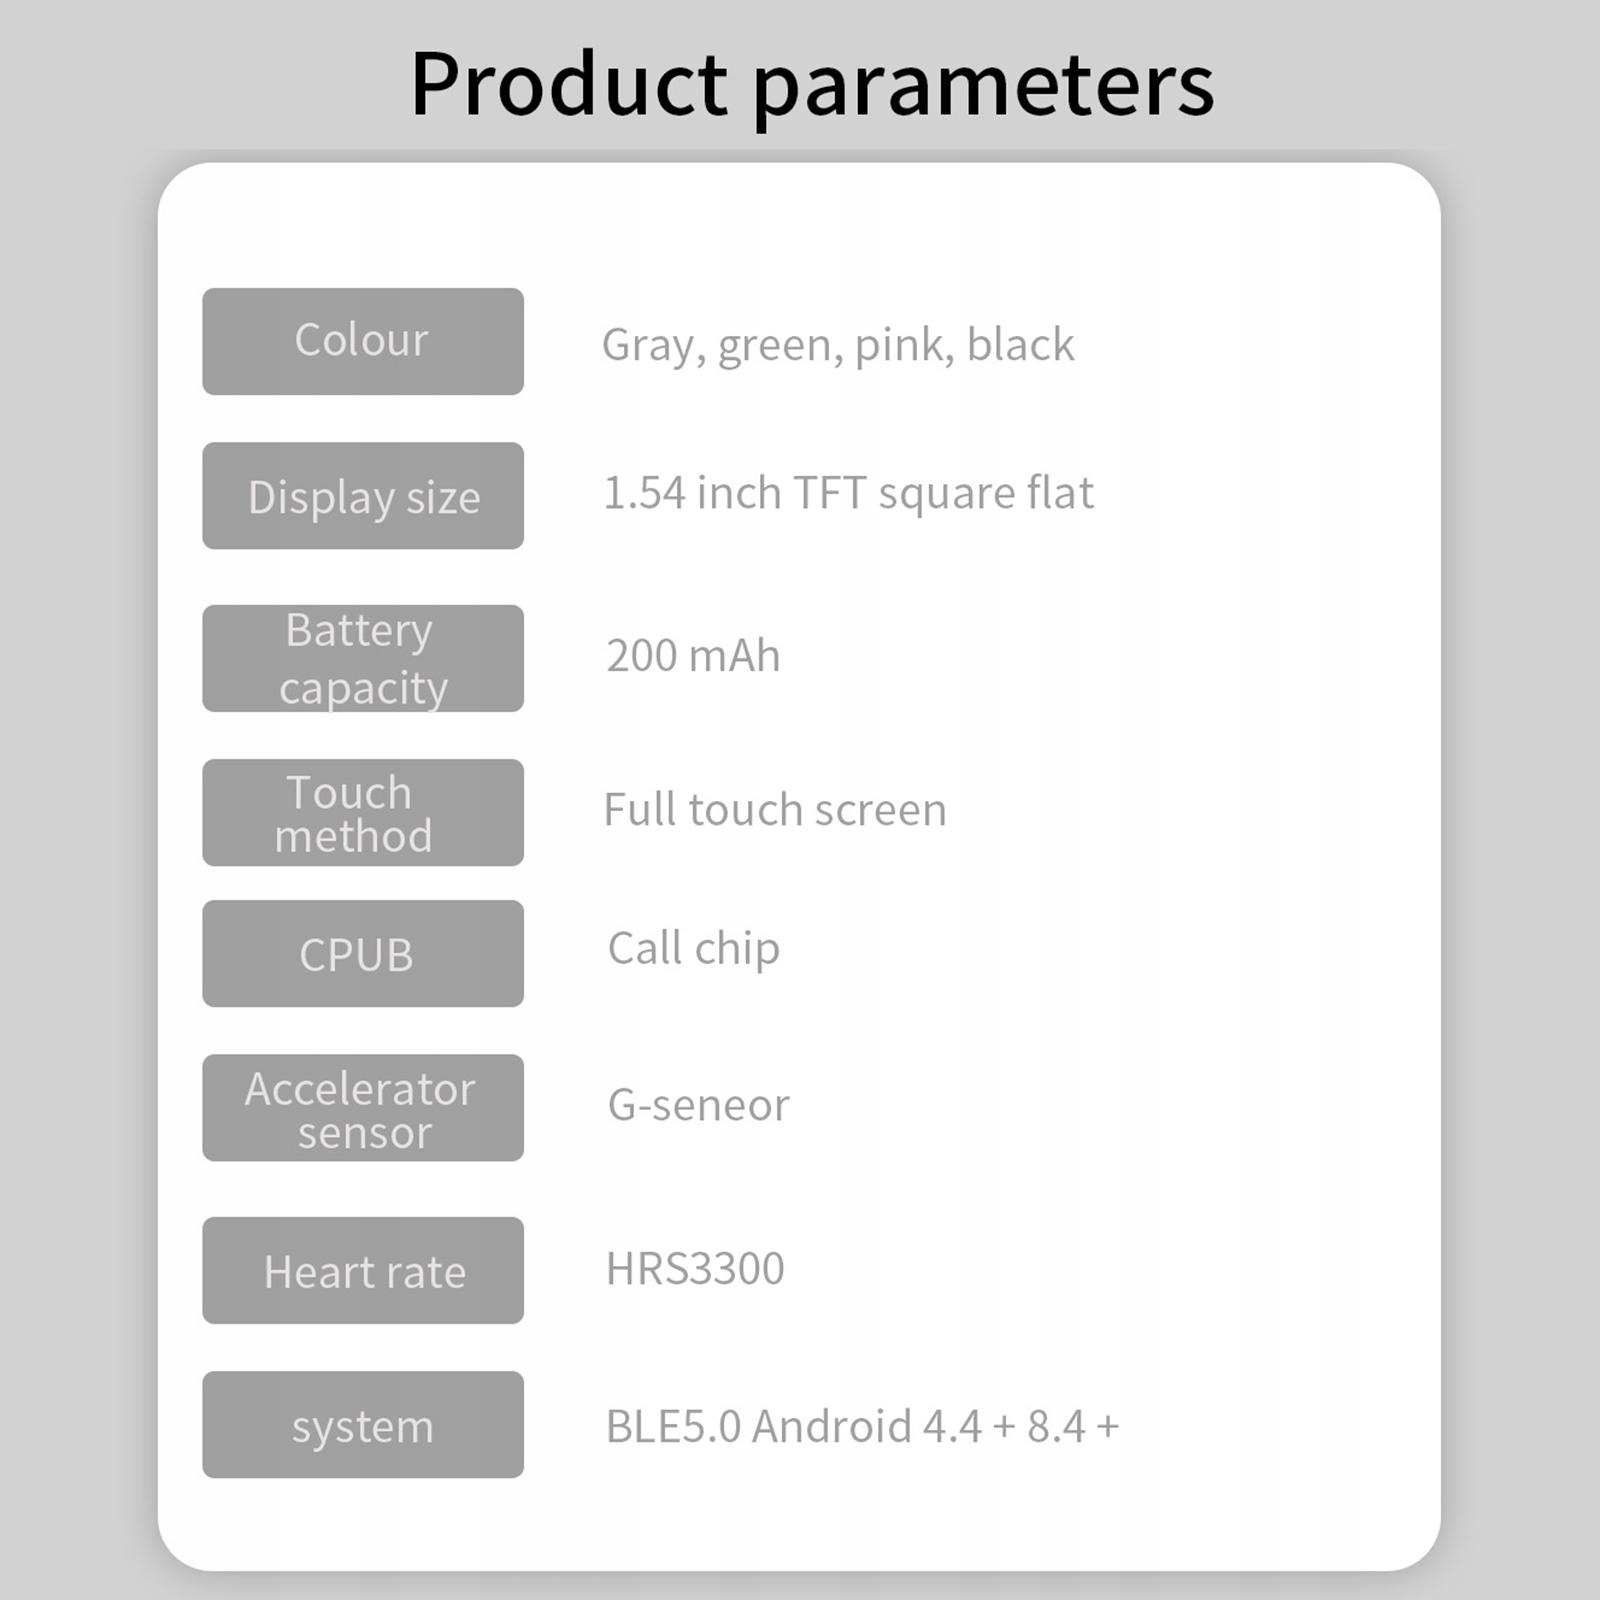Select the Colour label box

point(363,341)
